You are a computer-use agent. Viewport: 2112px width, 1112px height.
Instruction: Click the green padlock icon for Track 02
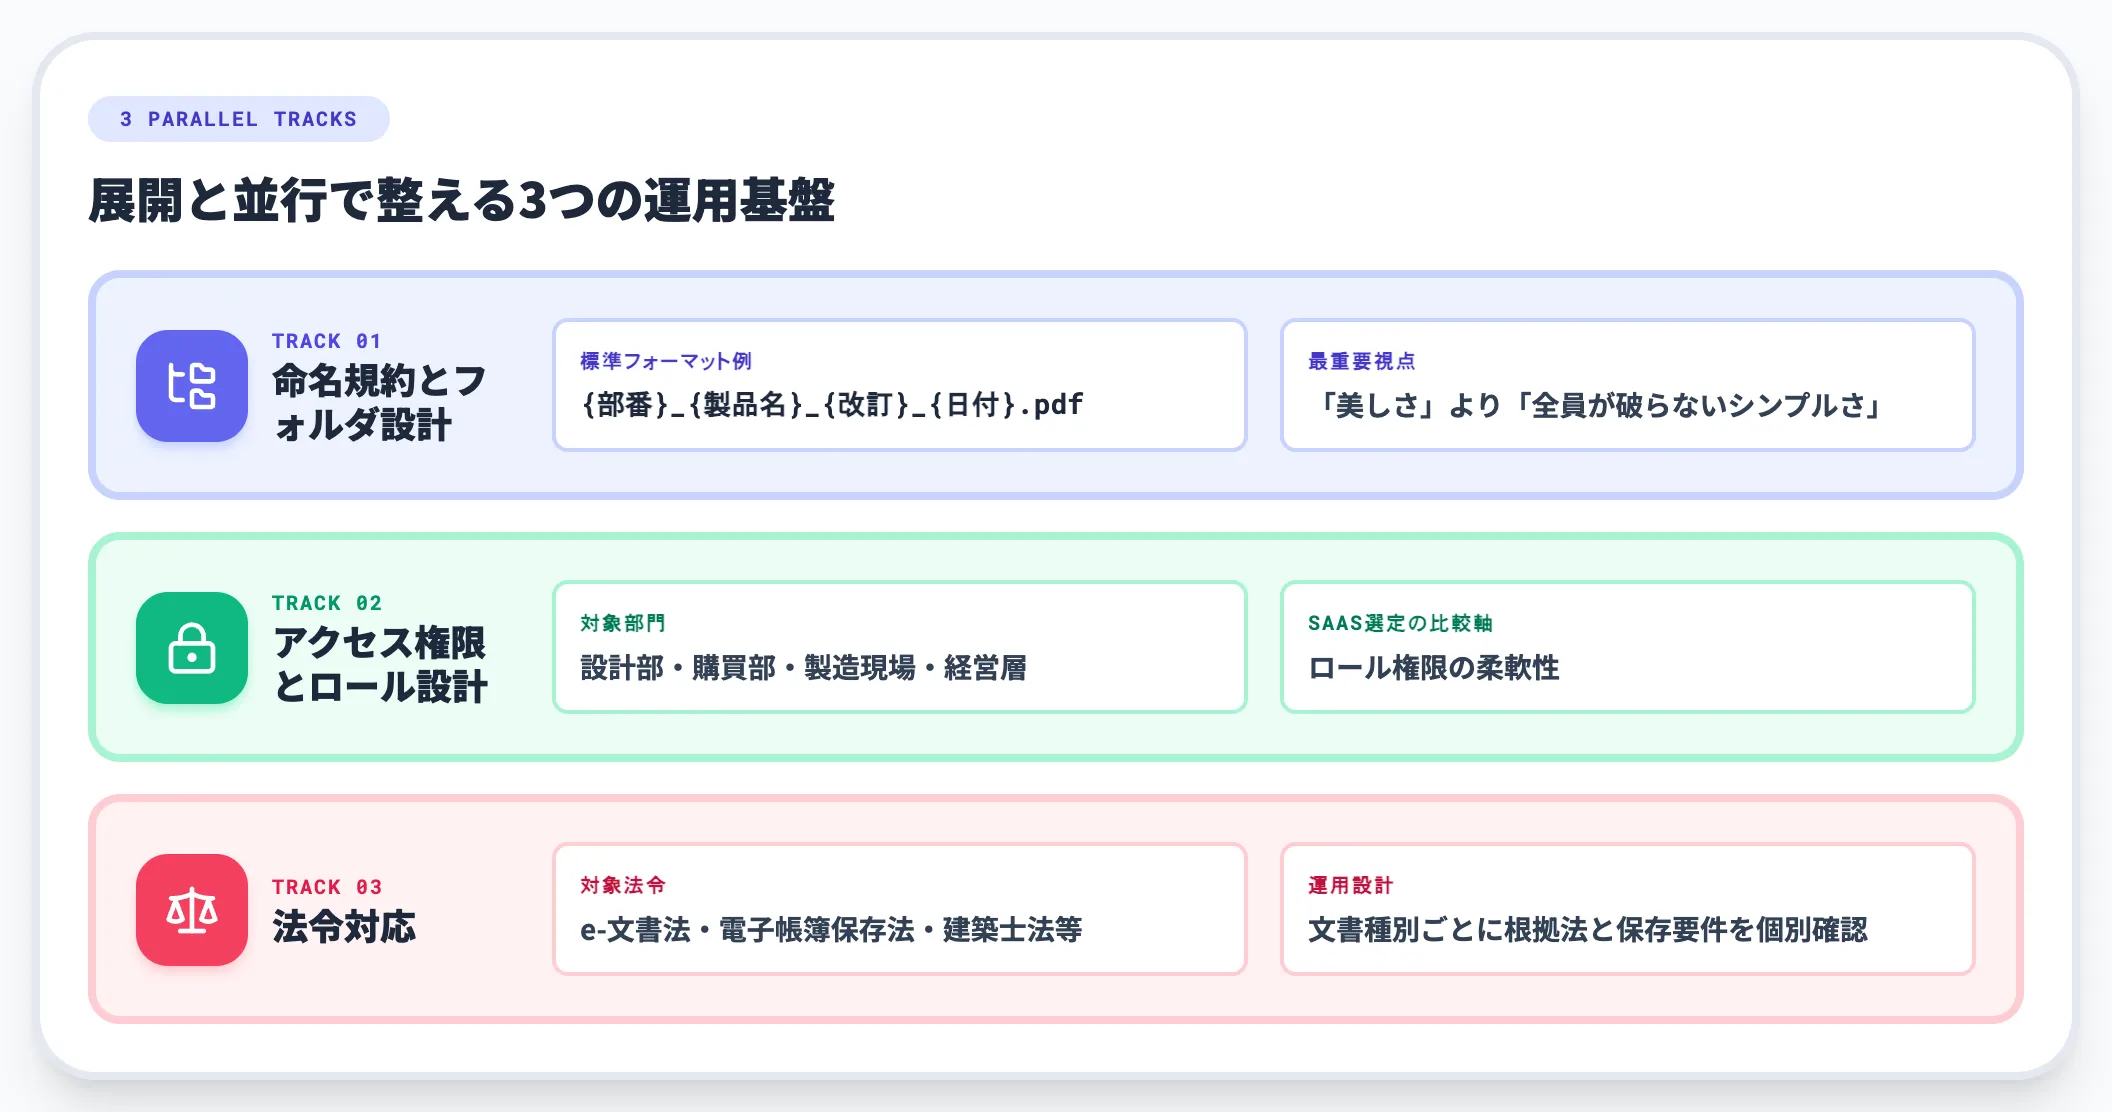coord(192,648)
